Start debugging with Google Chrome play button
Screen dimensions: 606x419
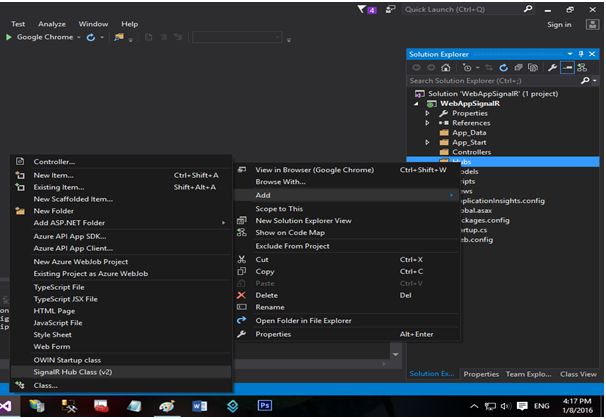[9, 37]
